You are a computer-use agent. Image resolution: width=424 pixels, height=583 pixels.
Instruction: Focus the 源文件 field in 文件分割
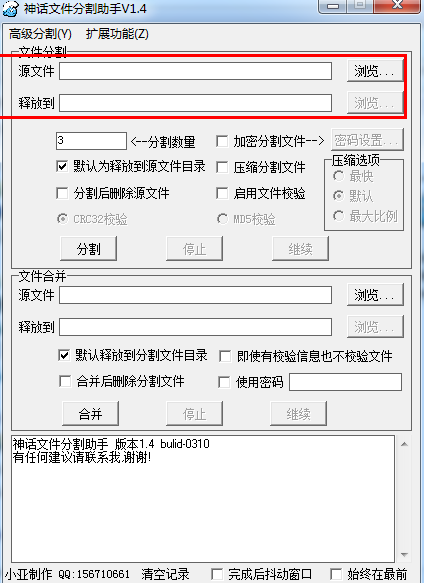tap(195, 71)
